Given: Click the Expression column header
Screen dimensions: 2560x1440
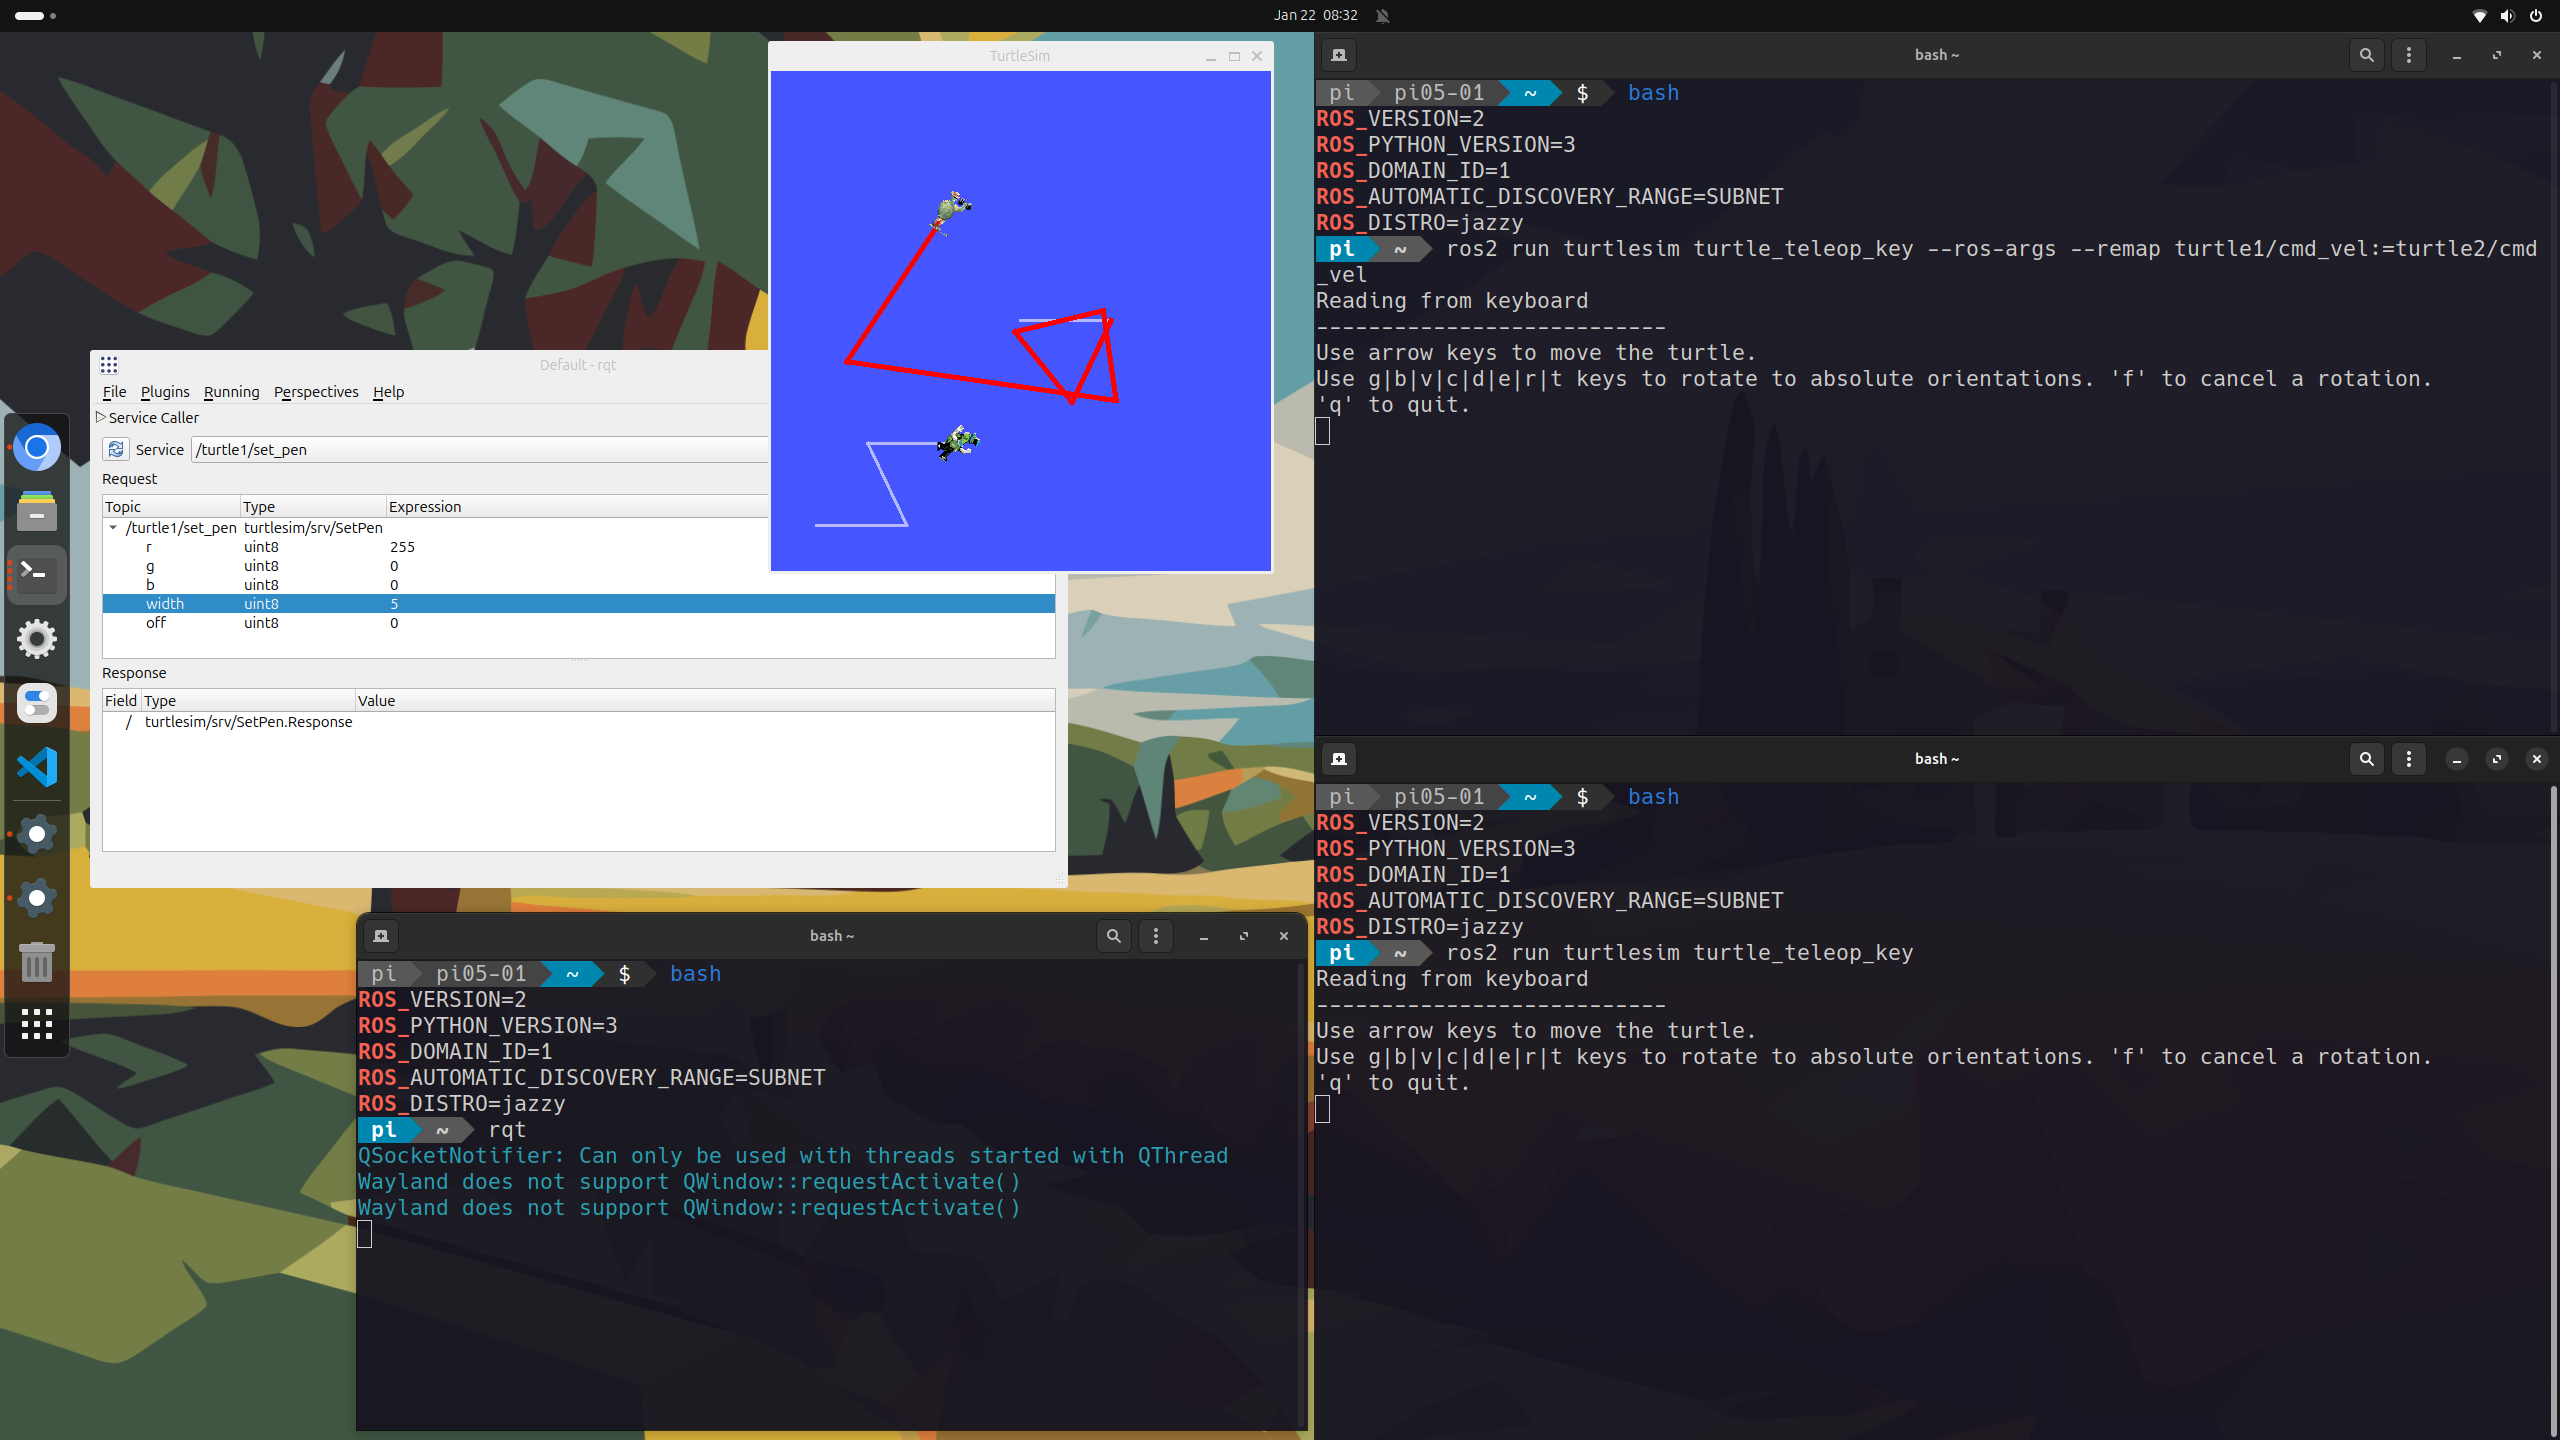Looking at the screenshot, I should (x=577, y=506).
